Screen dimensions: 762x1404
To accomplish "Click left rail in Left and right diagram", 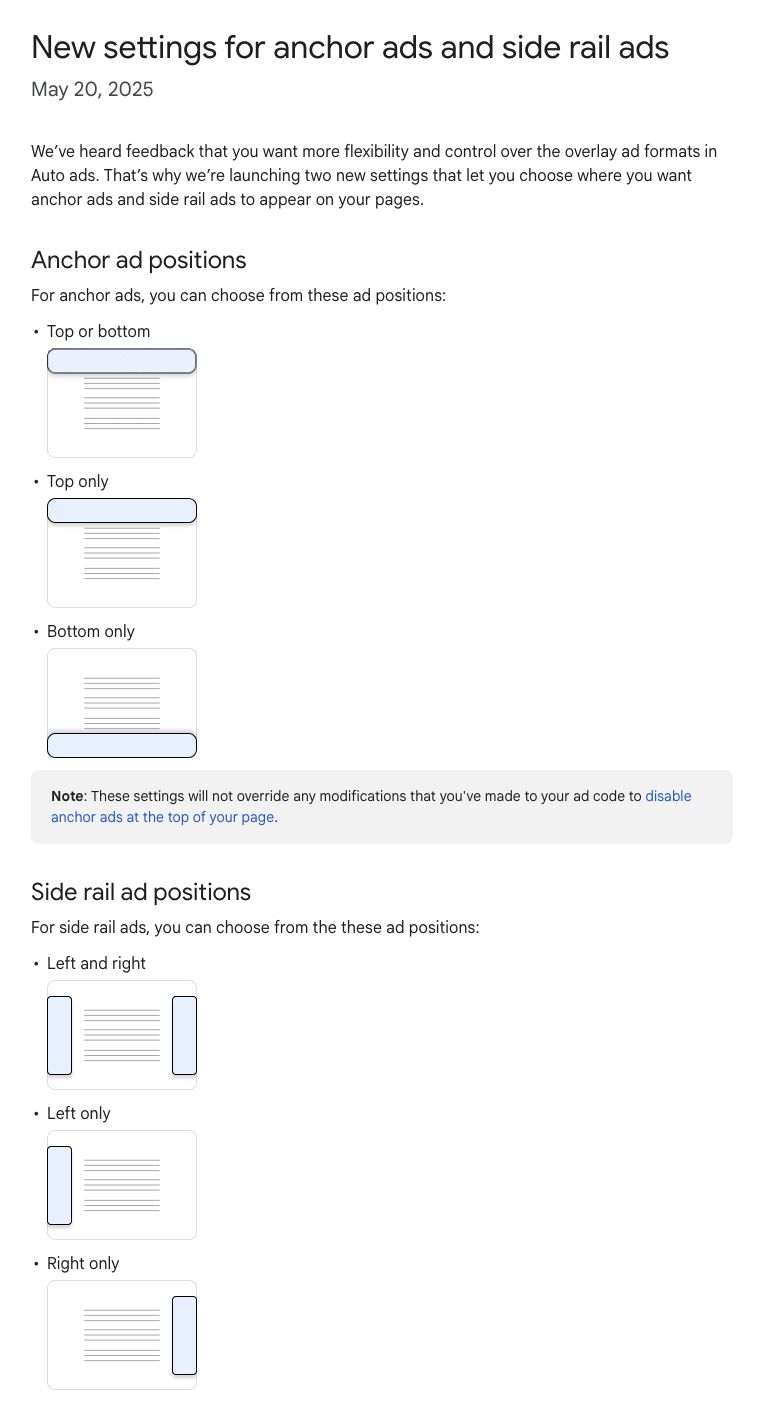I will [x=60, y=1035].
